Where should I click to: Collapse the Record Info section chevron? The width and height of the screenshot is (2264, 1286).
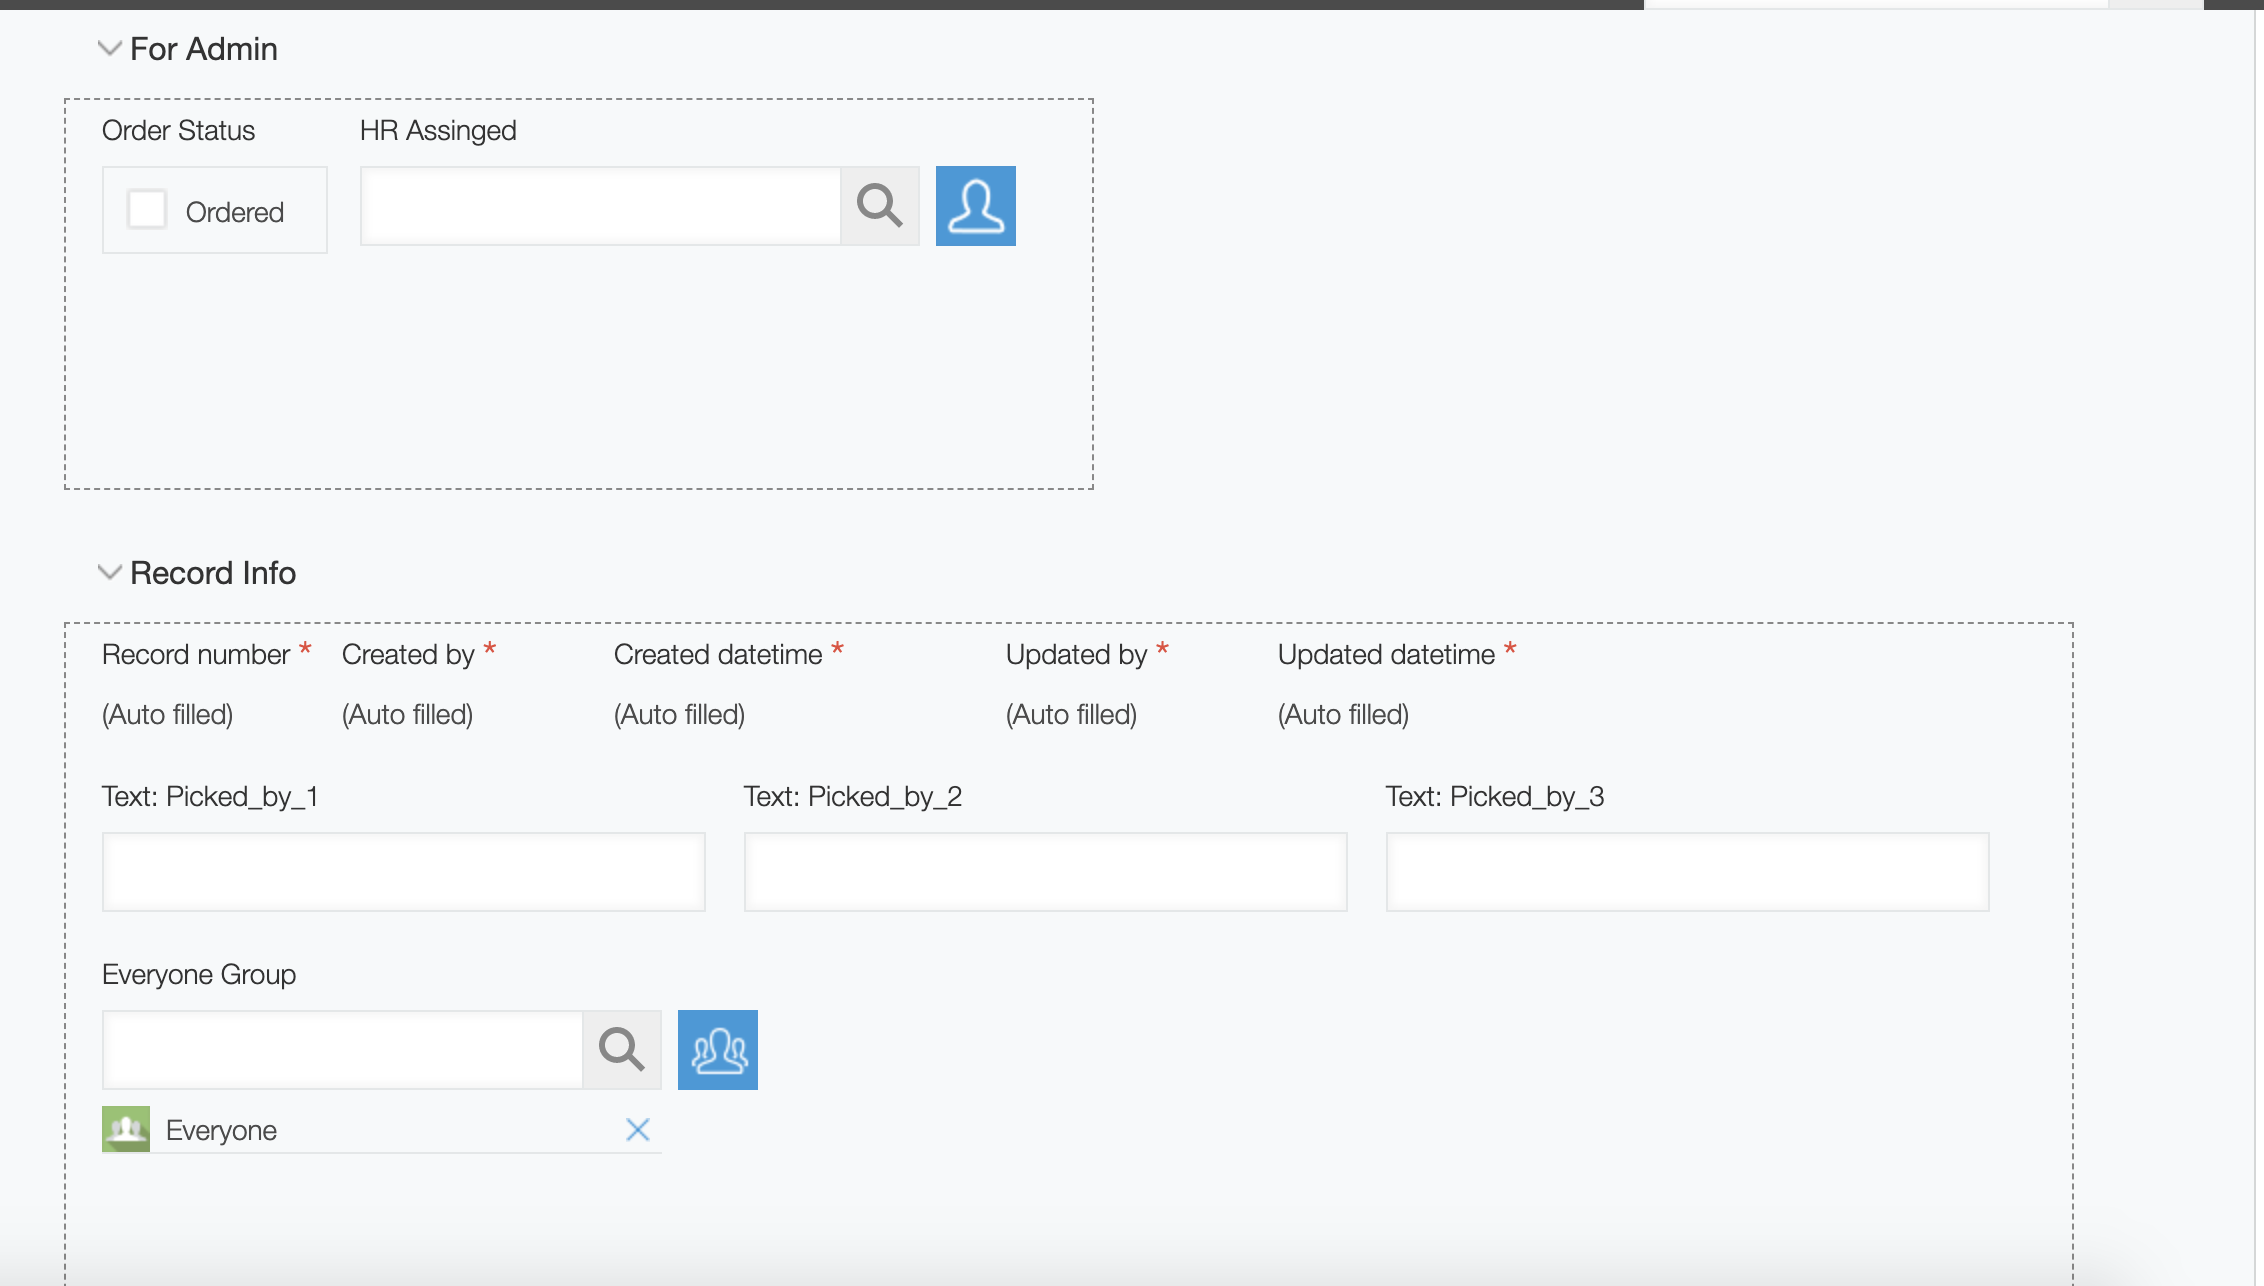click(x=109, y=572)
